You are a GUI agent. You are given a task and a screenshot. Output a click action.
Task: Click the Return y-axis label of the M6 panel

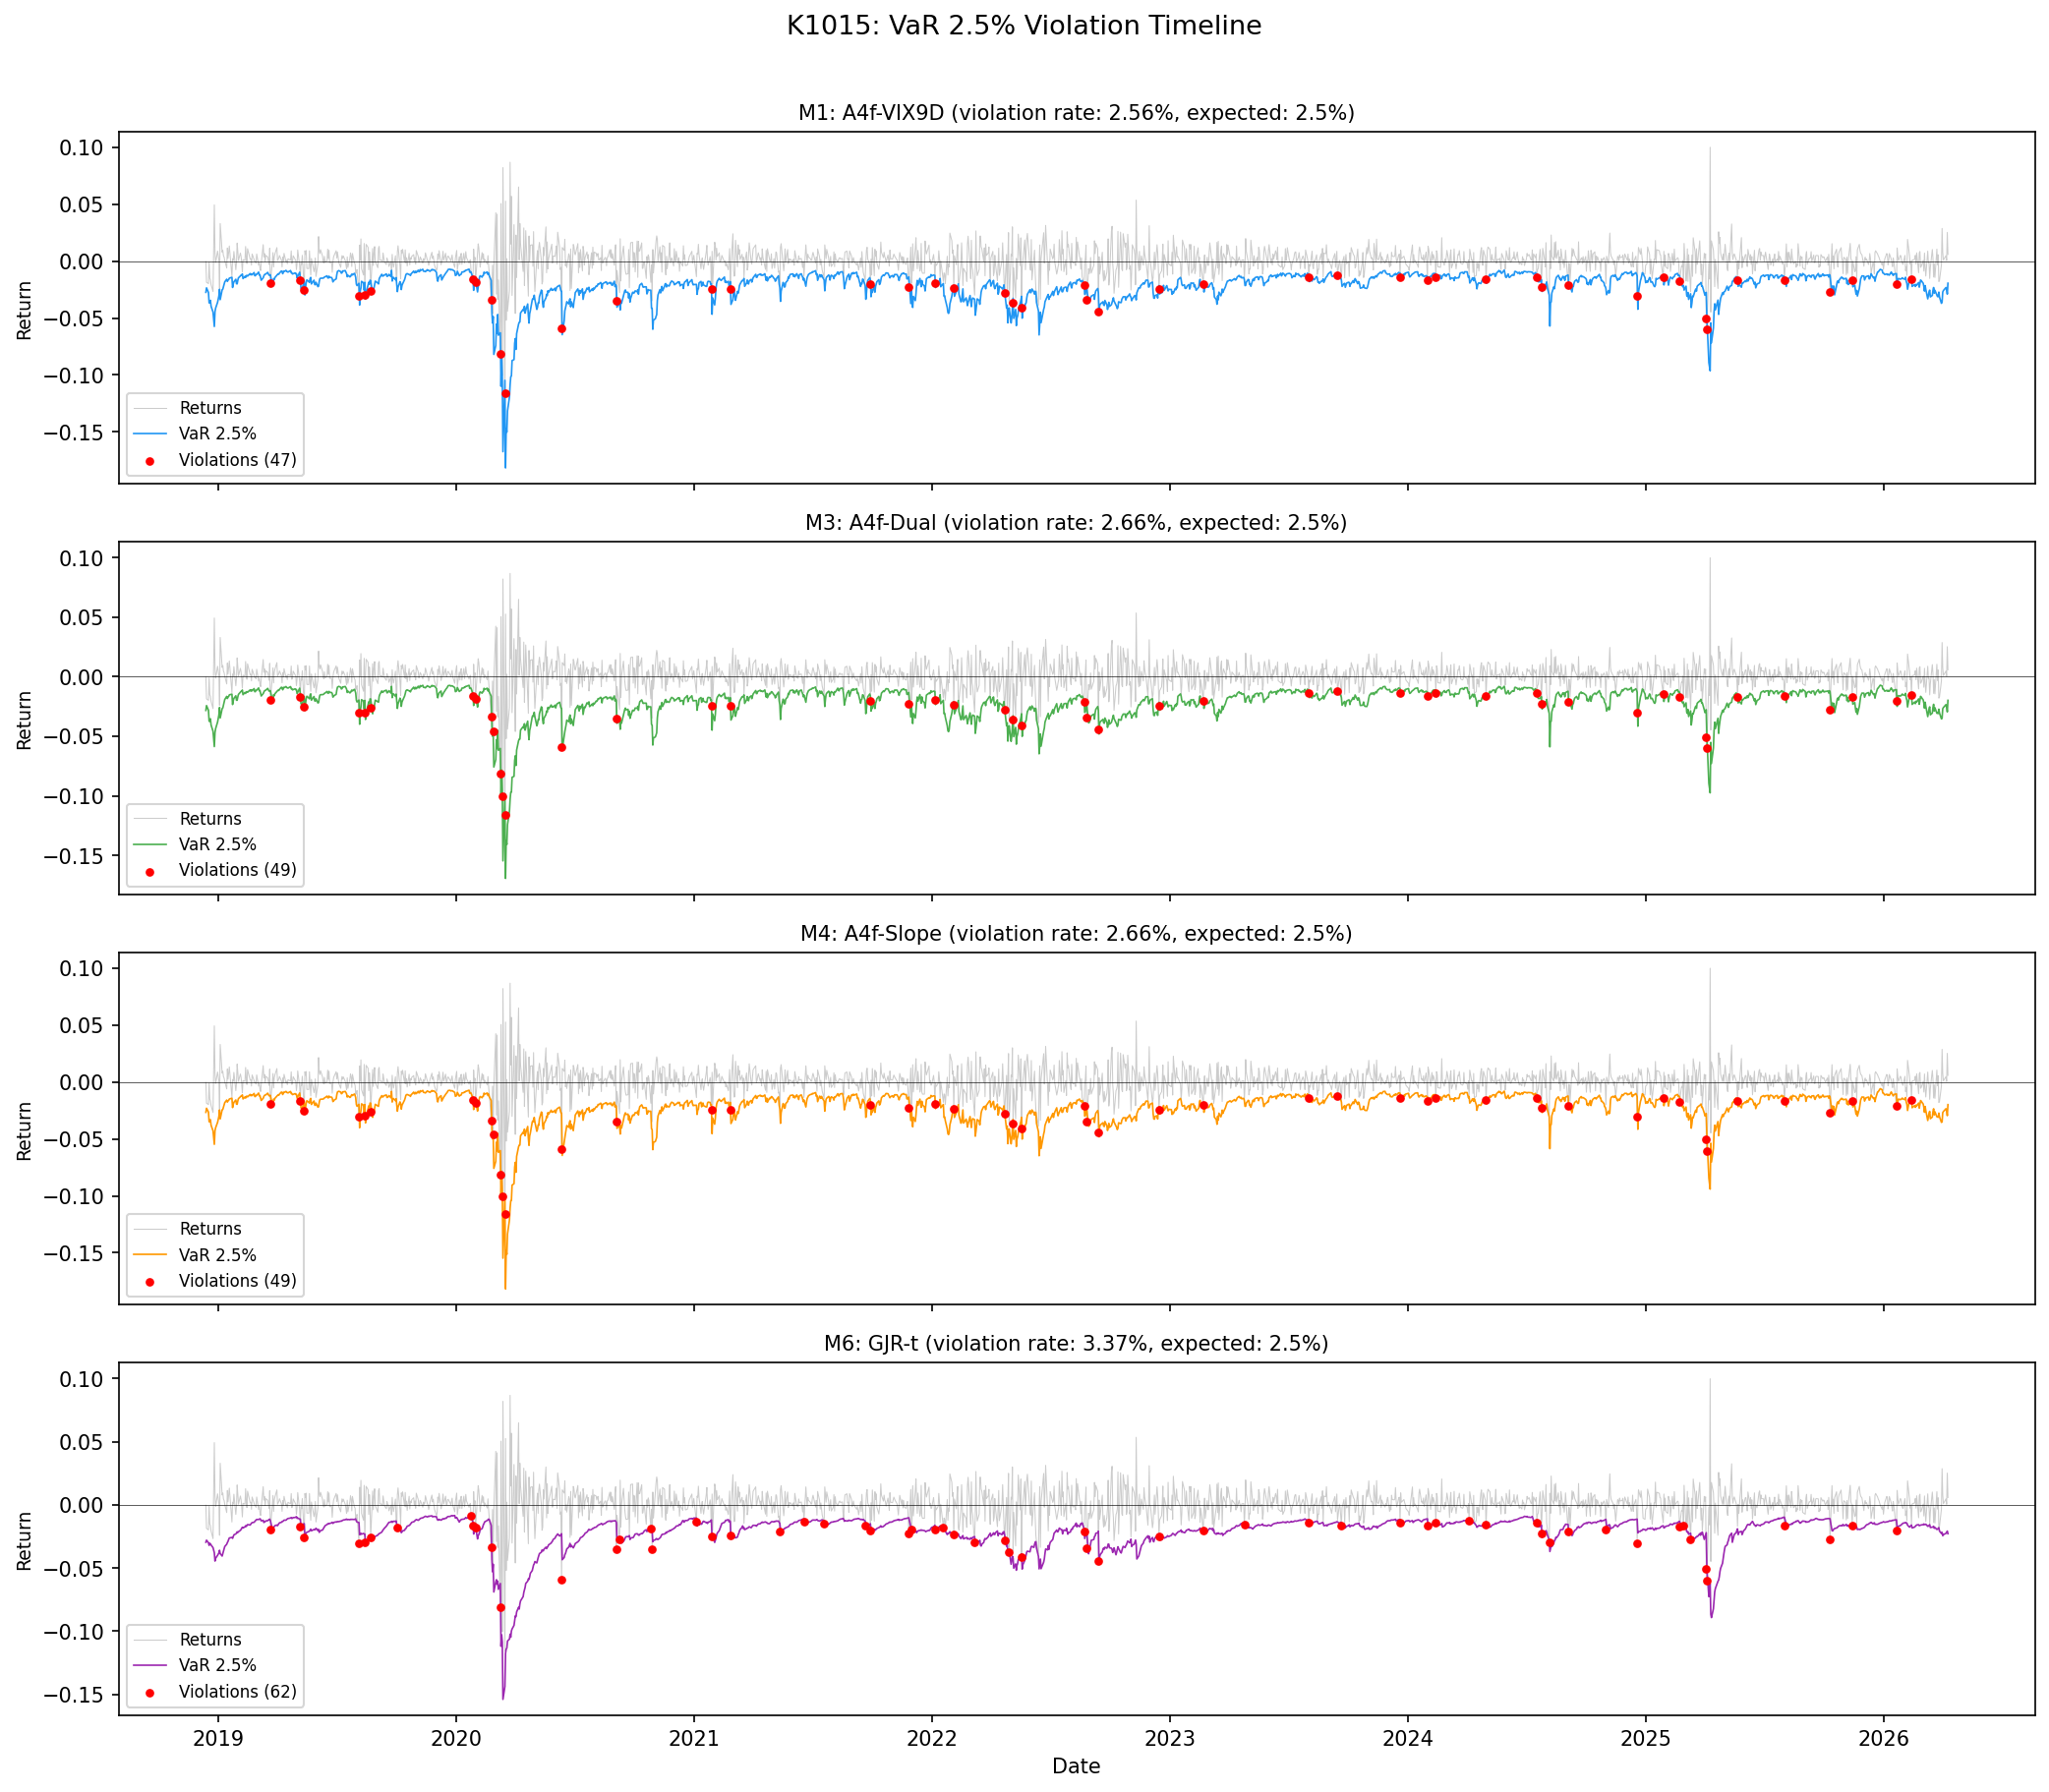24,1541
